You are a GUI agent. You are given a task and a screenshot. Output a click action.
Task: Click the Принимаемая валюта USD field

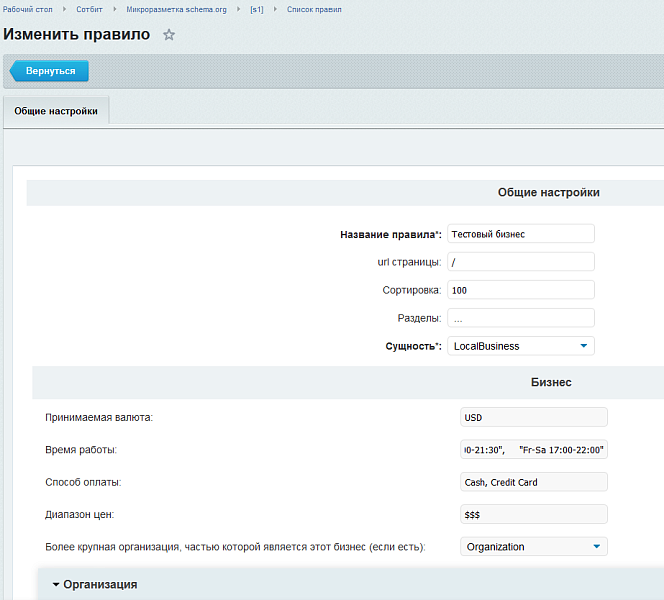[533, 418]
